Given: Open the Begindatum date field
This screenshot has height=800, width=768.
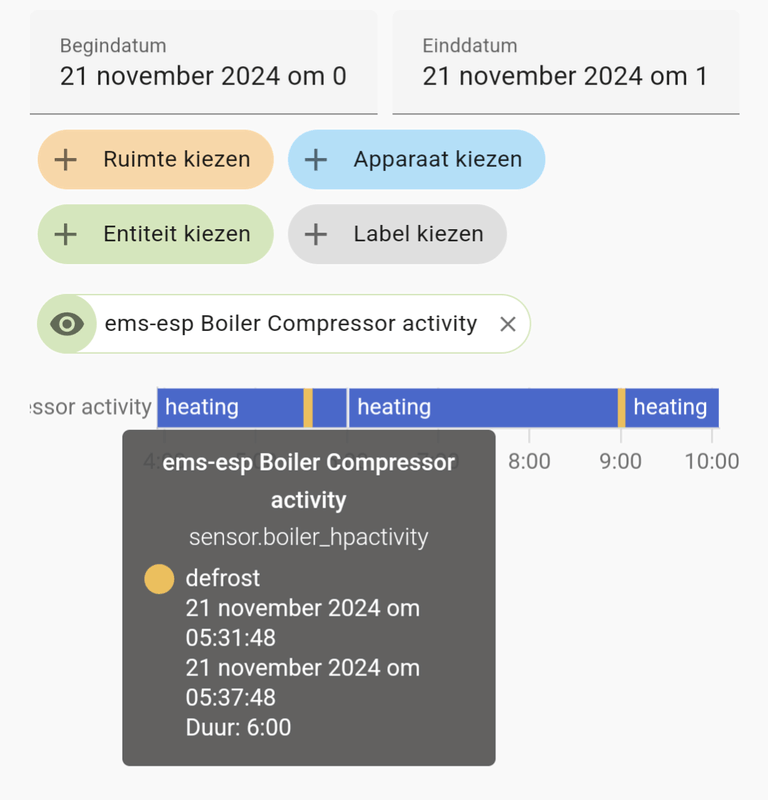Looking at the screenshot, I should click(203, 63).
